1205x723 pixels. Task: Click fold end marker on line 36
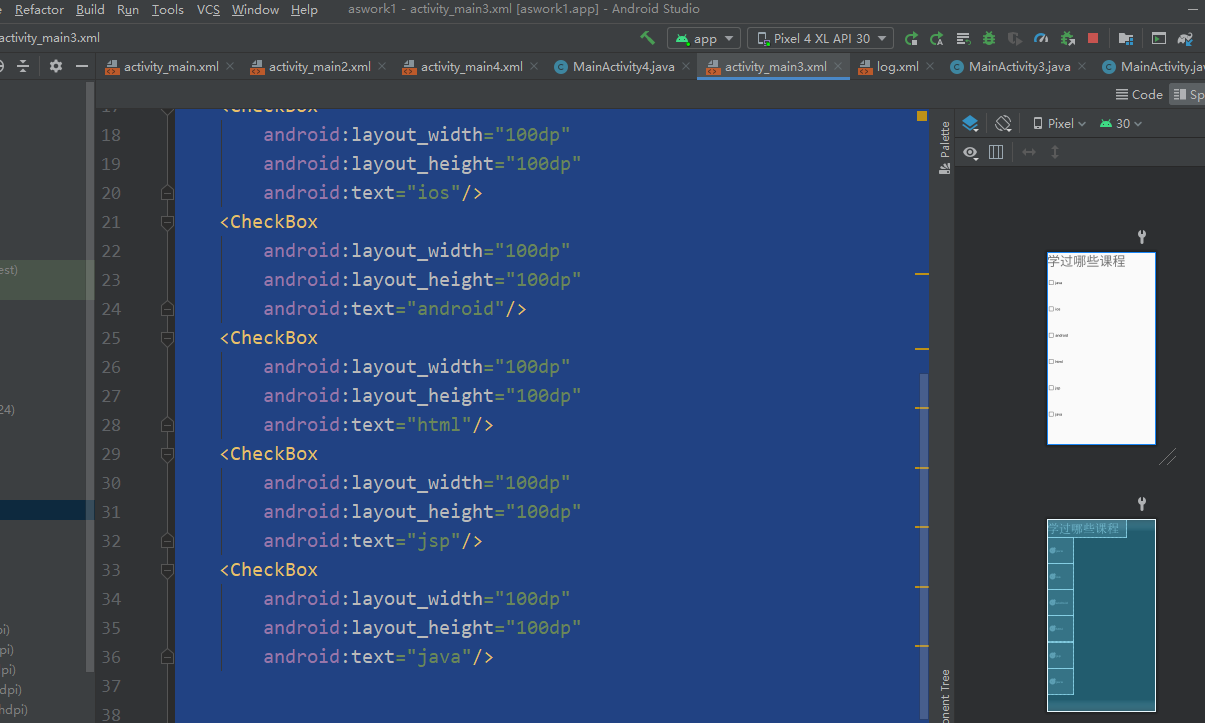click(x=167, y=656)
